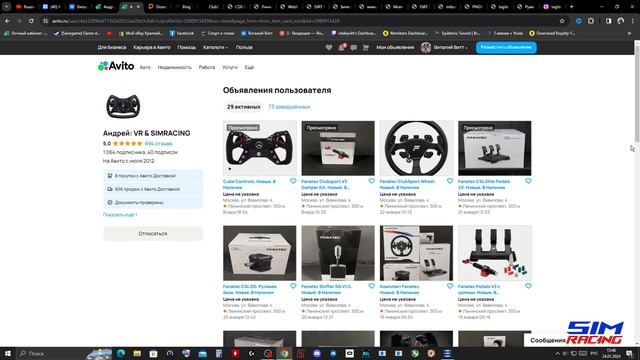Open the taskbar notification center icon
The width and height of the screenshot is (640, 360).
(629, 353)
